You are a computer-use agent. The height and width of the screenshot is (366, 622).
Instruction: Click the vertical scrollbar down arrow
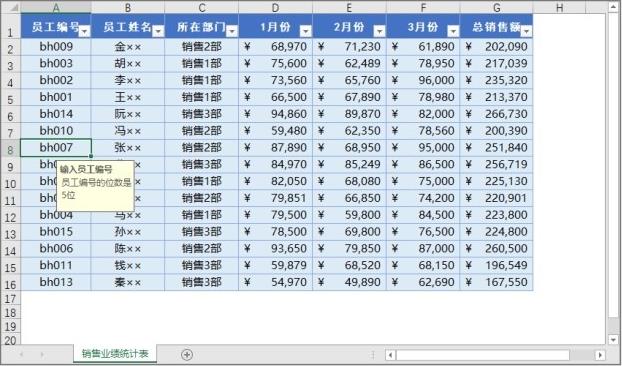coord(614,339)
